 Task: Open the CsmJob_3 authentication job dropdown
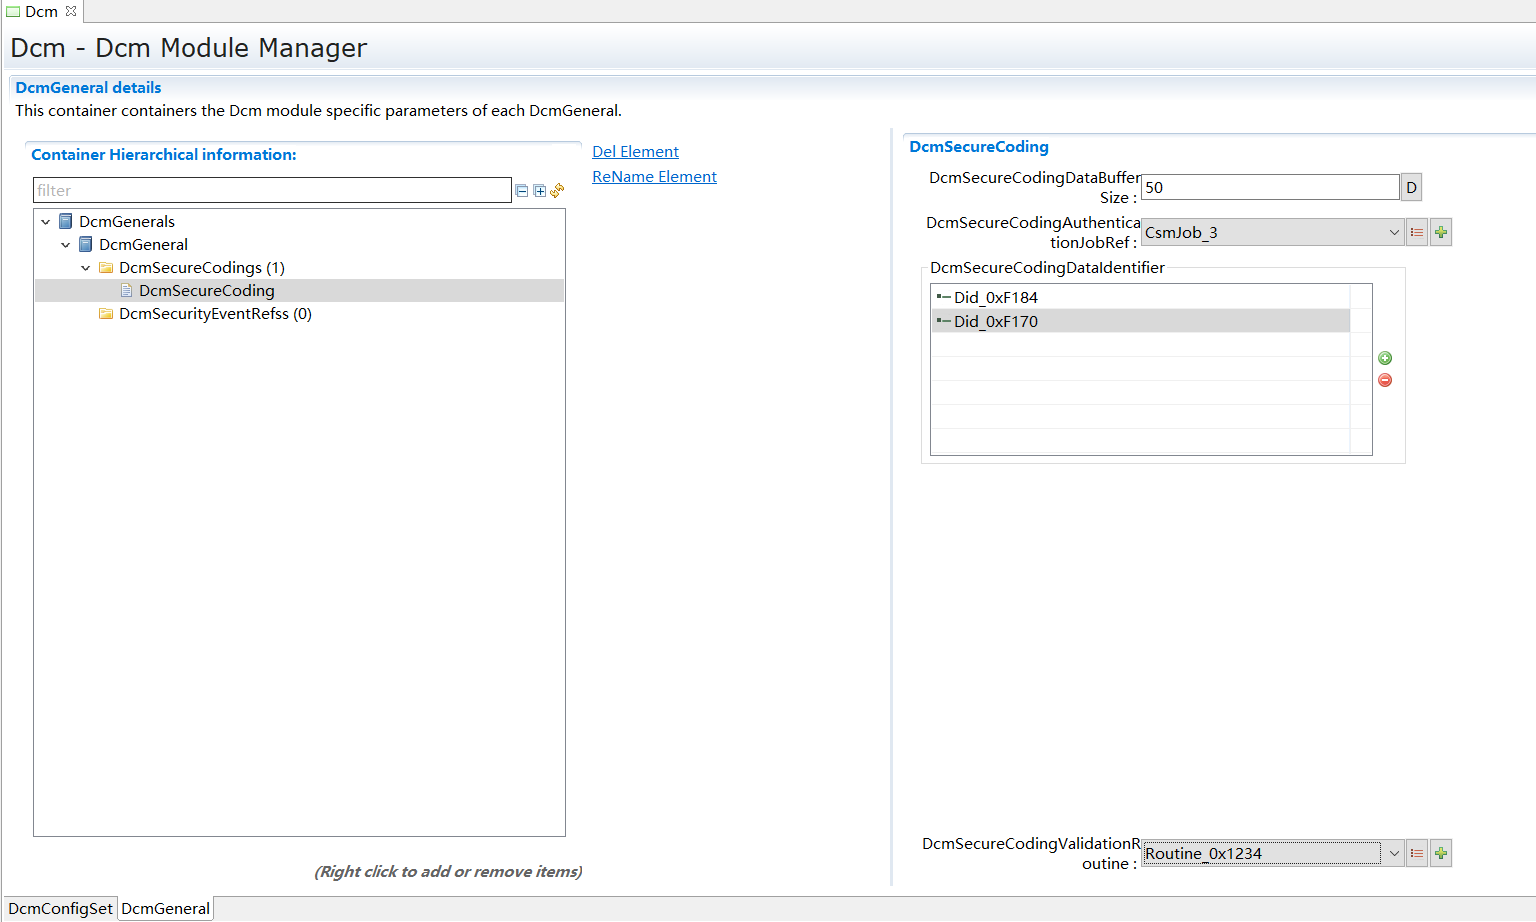pyautogui.click(x=1394, y=233)
